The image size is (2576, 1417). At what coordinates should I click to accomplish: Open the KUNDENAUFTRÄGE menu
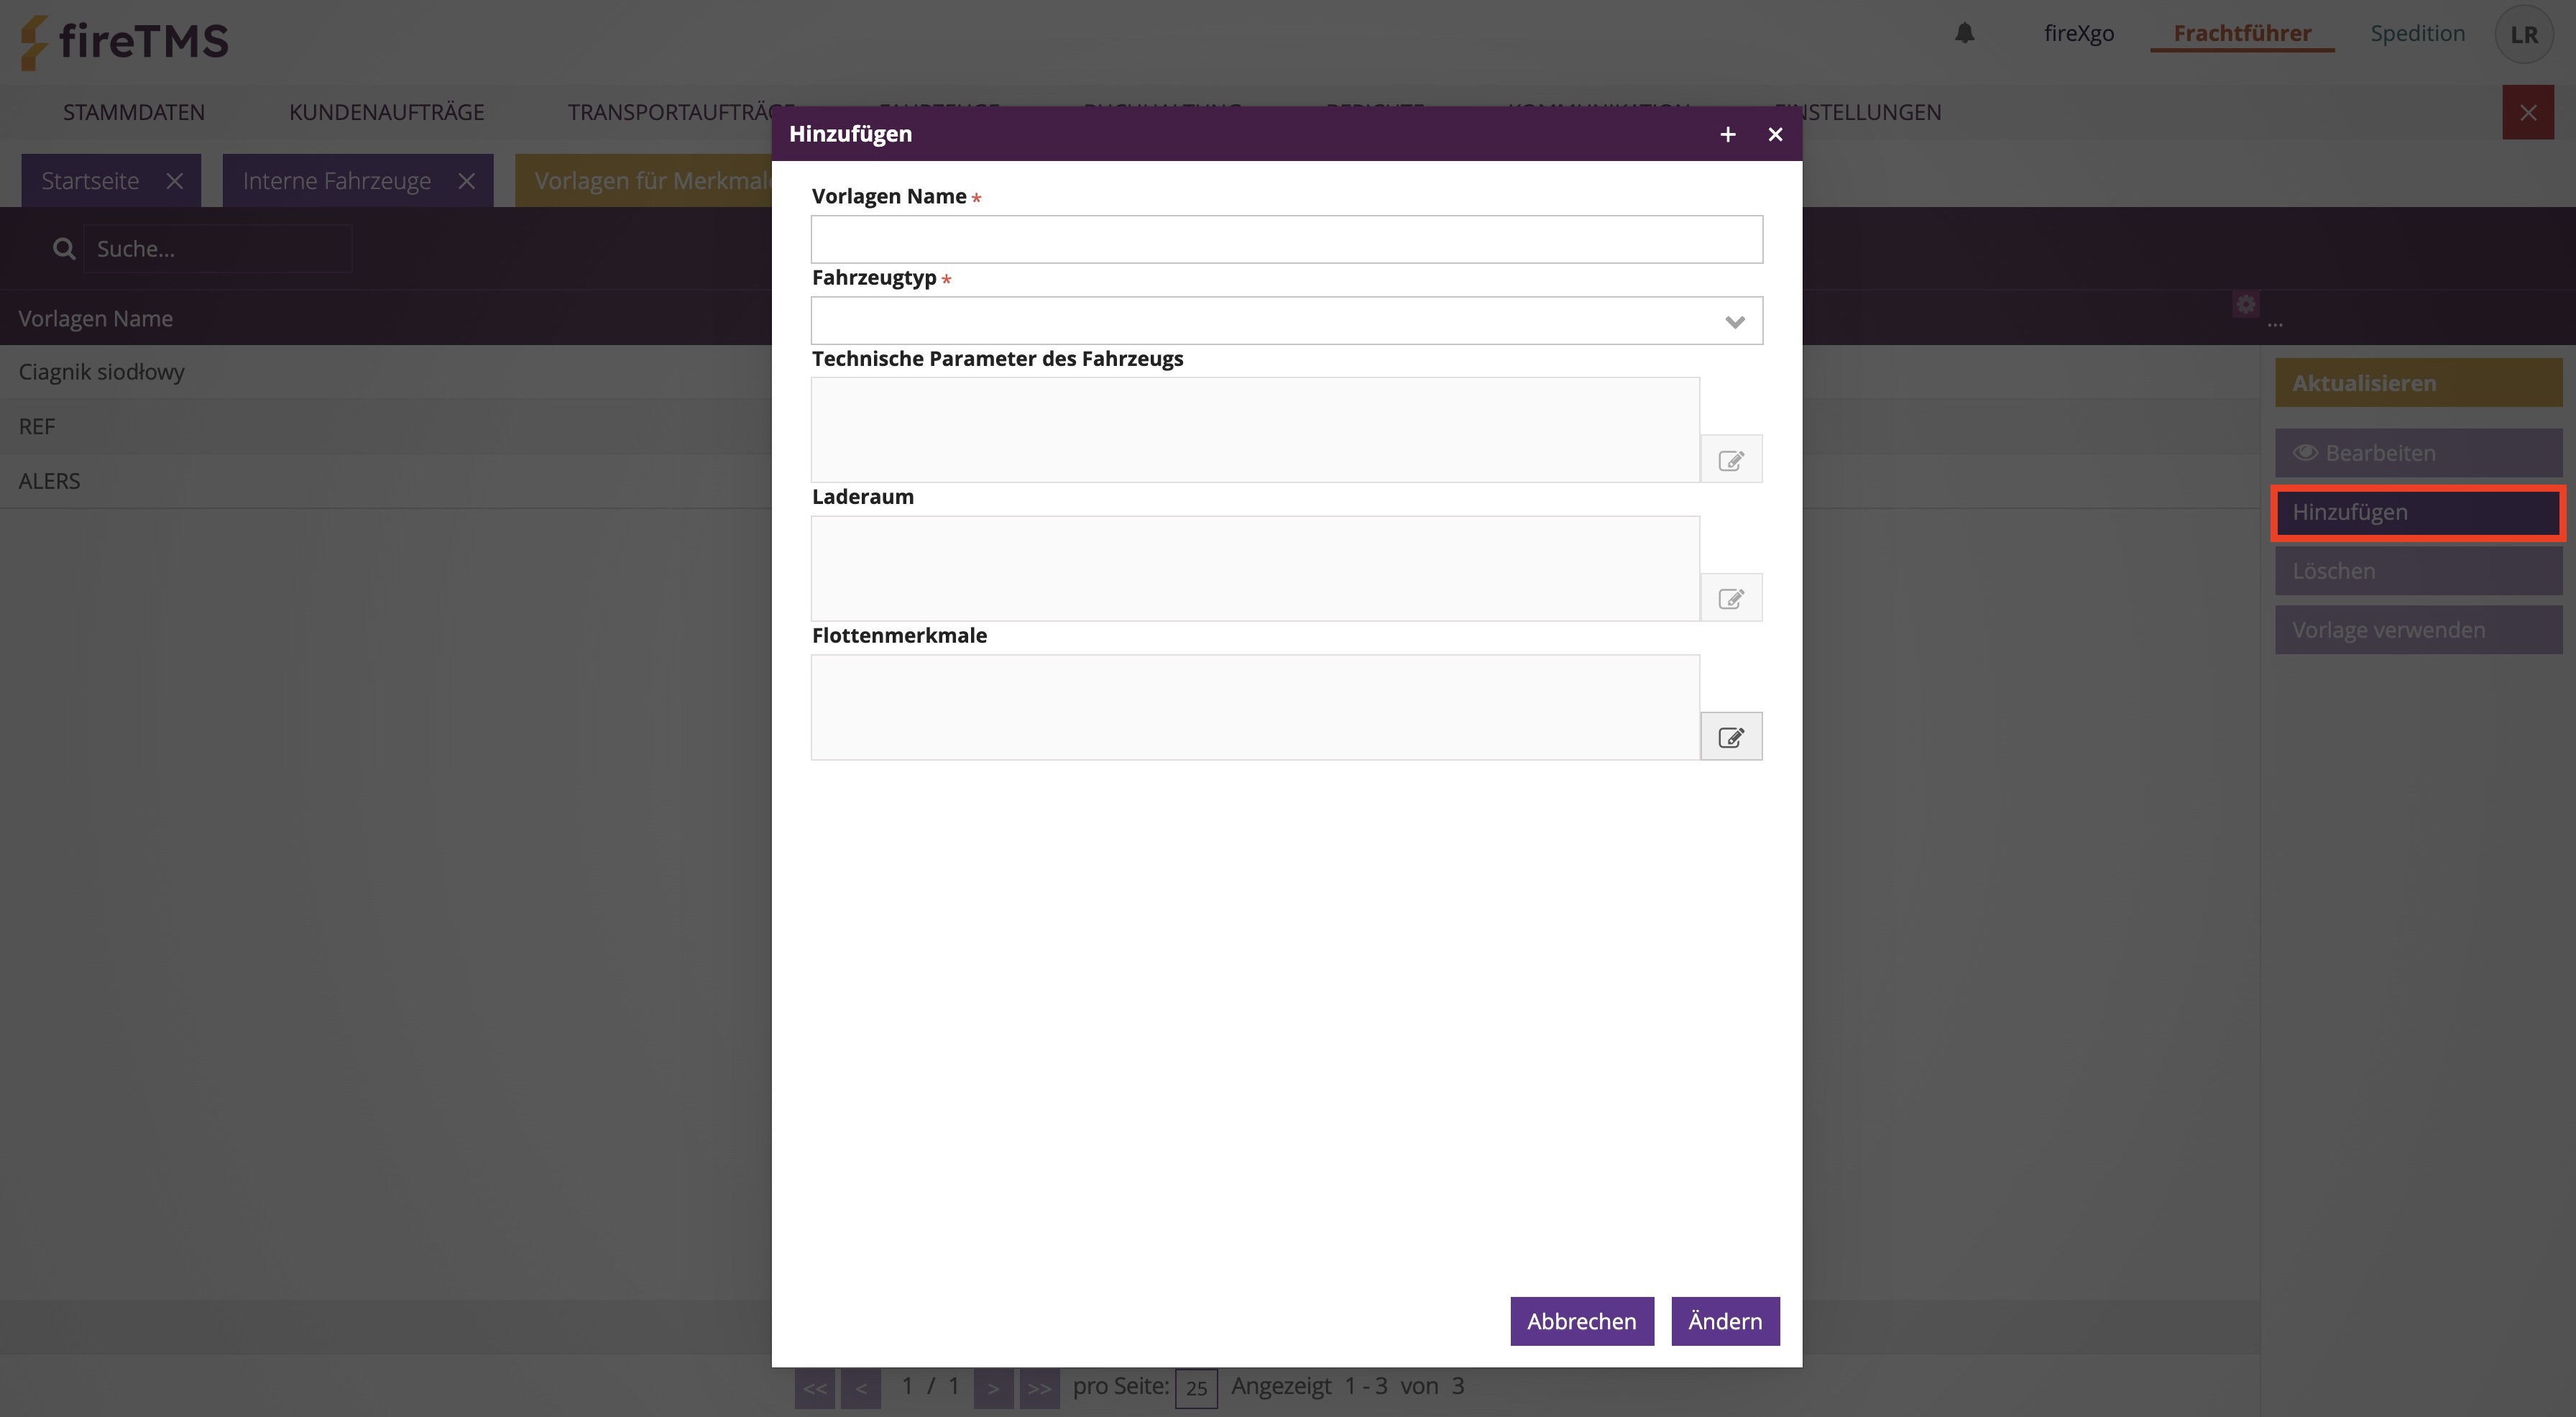pos(386,112)
